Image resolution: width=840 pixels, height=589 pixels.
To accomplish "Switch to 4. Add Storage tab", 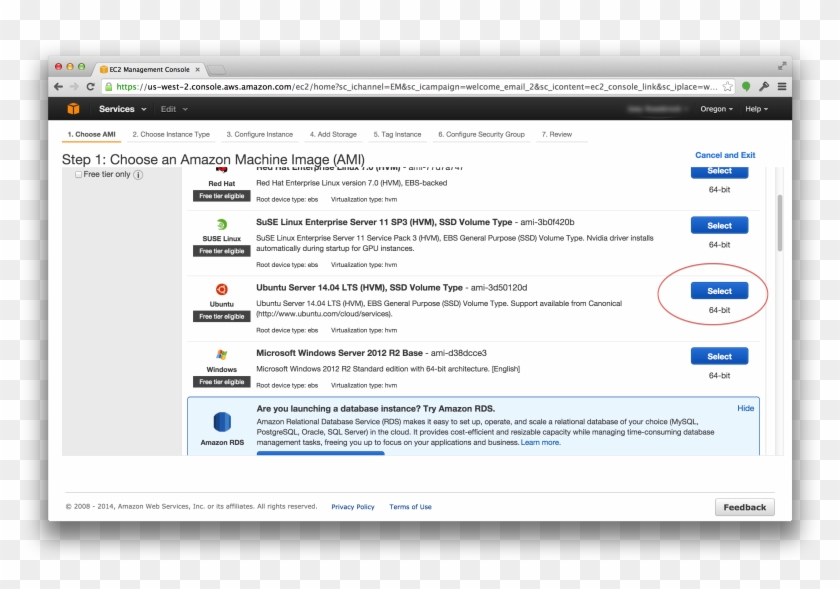I will pos(333,135).
